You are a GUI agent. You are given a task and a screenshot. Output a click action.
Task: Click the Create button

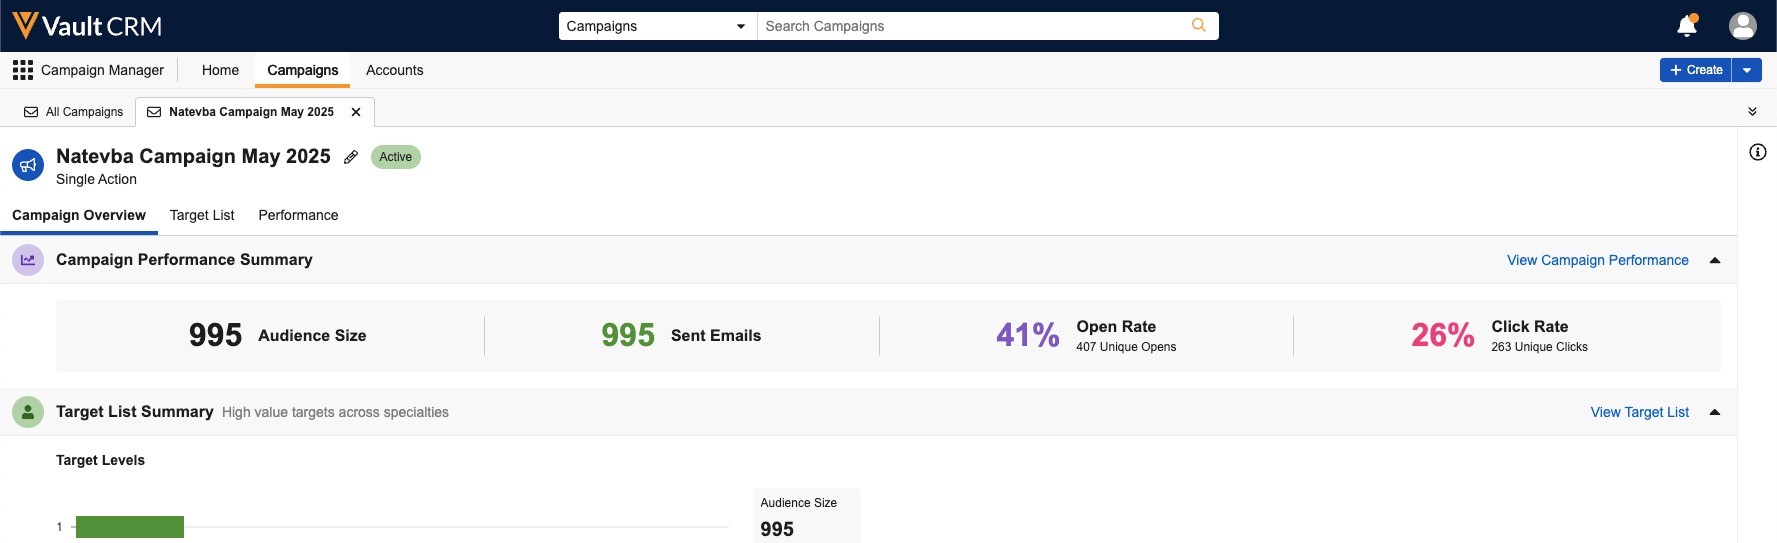[1696, 70]
